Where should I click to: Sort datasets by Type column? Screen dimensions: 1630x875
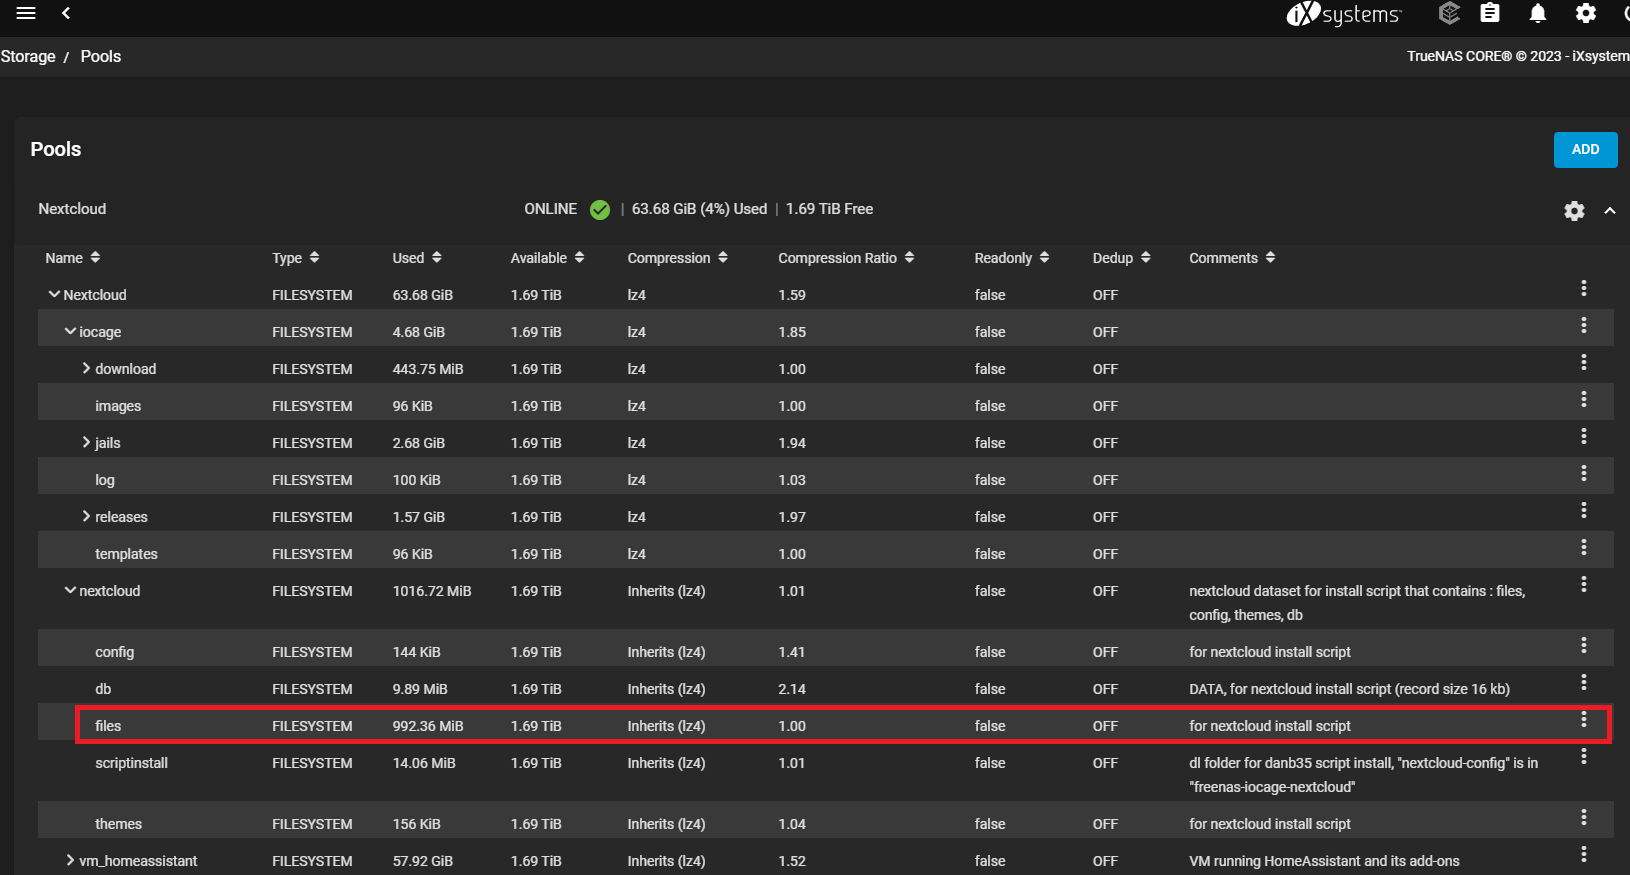295,258
